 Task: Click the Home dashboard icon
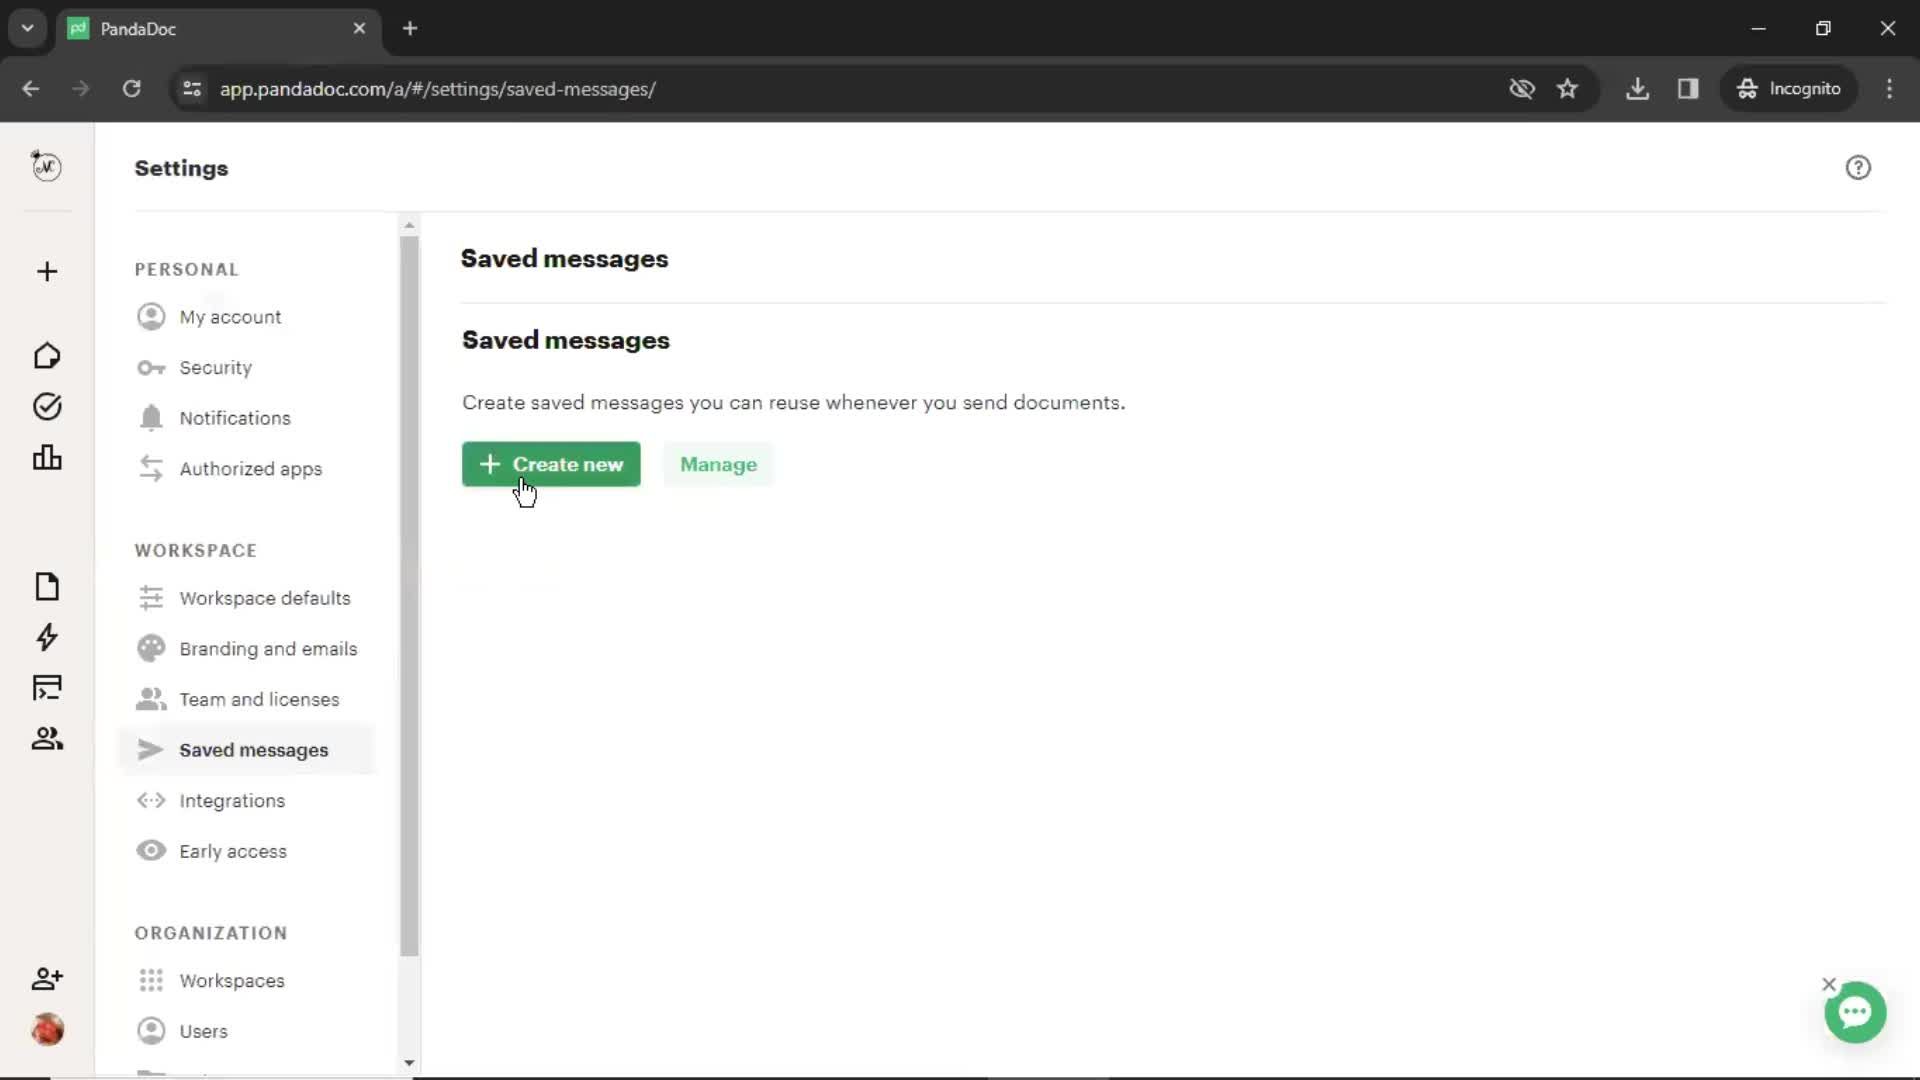tap(46, 355)
